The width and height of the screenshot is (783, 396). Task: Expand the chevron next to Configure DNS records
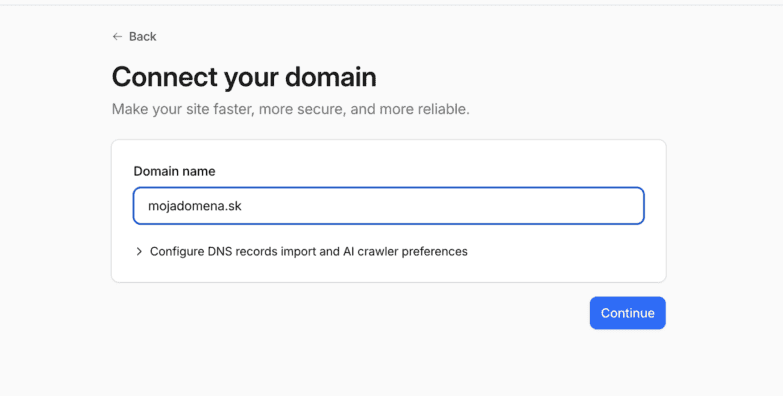[139, 251]
